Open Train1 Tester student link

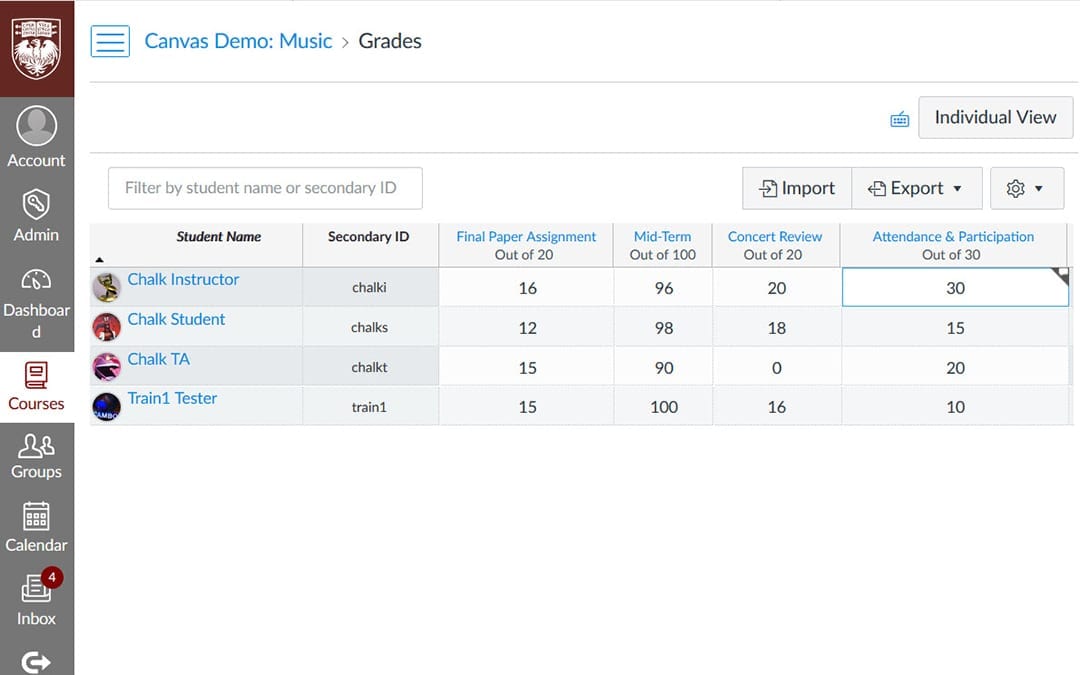[172, 398]
